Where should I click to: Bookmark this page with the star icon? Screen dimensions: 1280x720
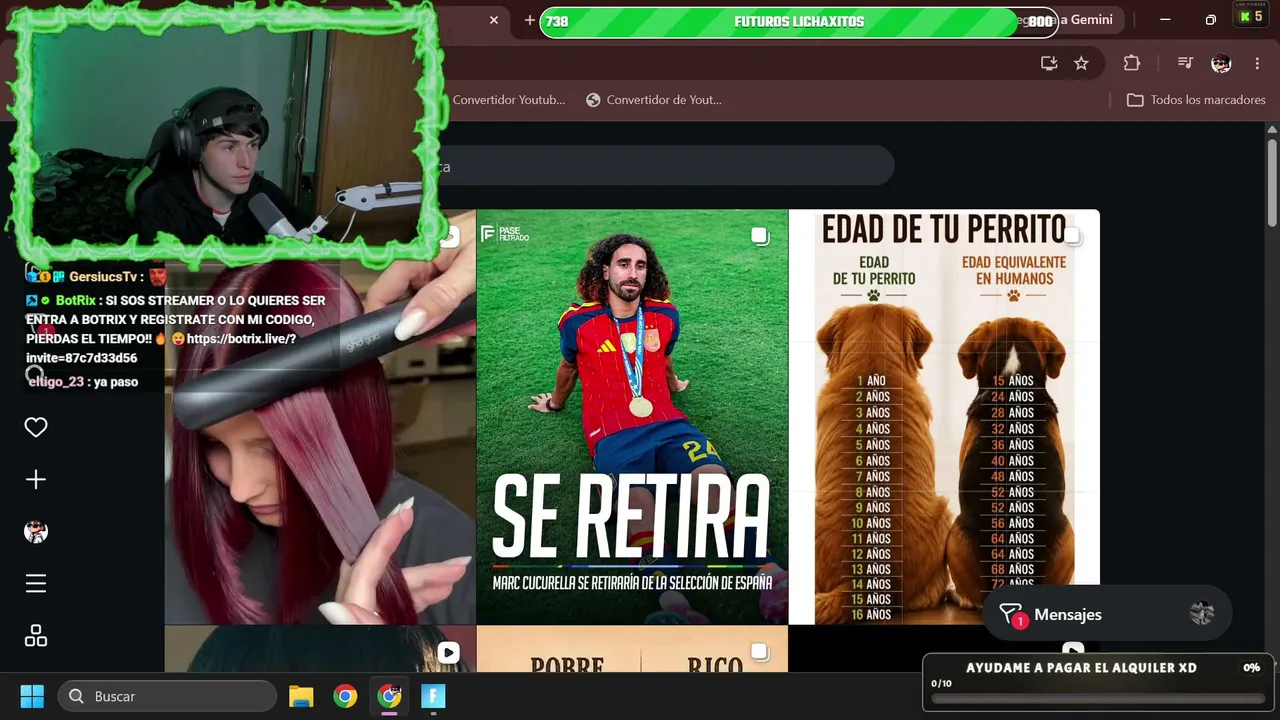(x=1081, y=63)
